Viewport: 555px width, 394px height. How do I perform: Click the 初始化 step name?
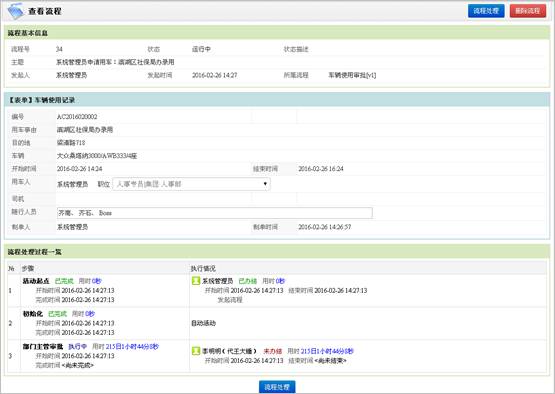point(33,314)
